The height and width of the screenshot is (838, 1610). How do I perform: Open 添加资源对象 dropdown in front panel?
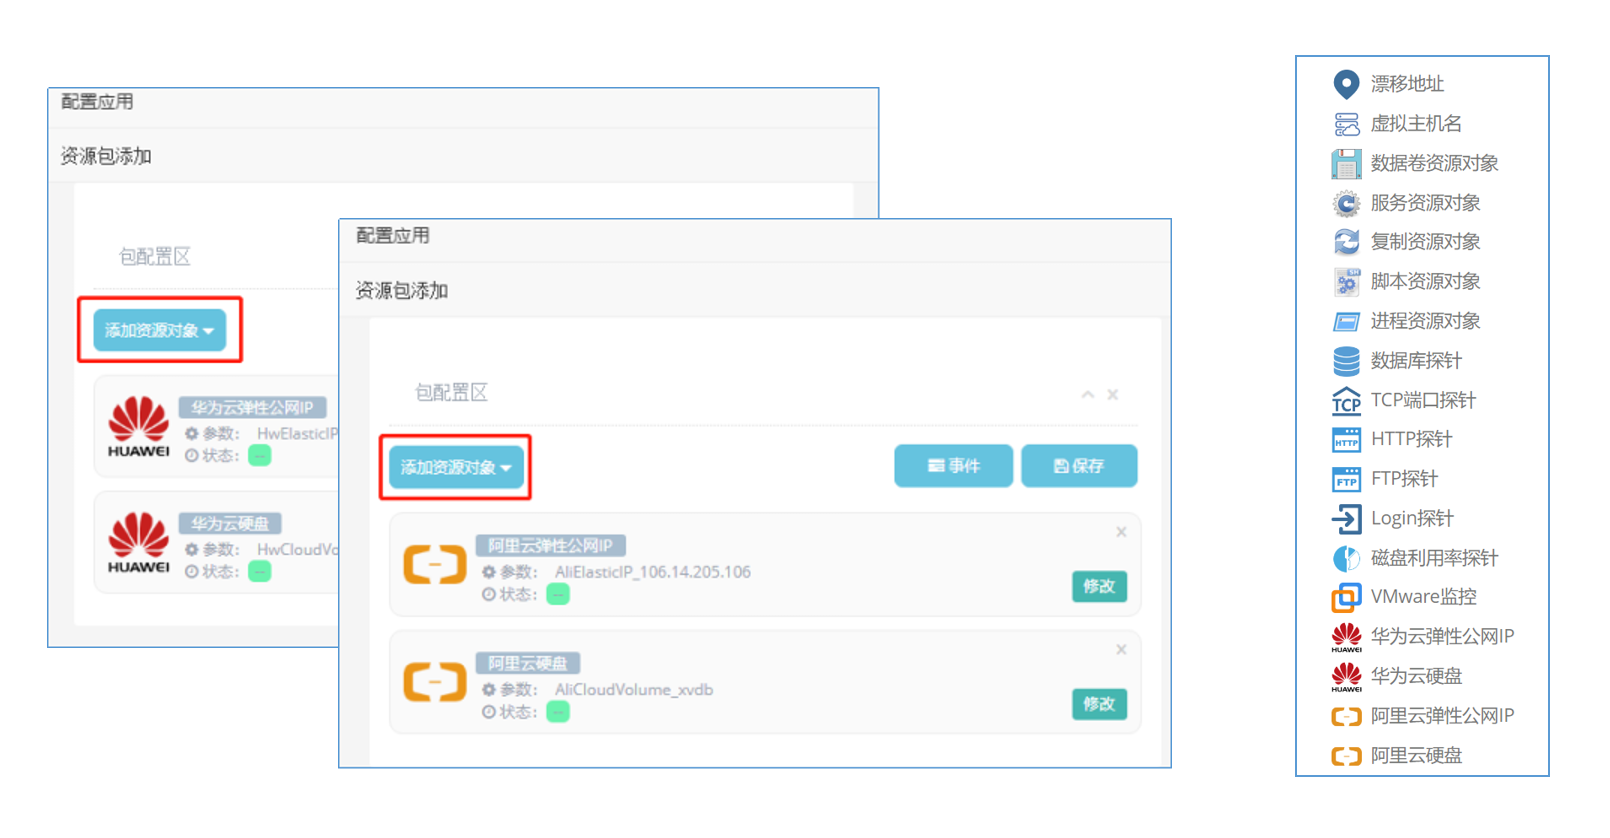point(456,468)
